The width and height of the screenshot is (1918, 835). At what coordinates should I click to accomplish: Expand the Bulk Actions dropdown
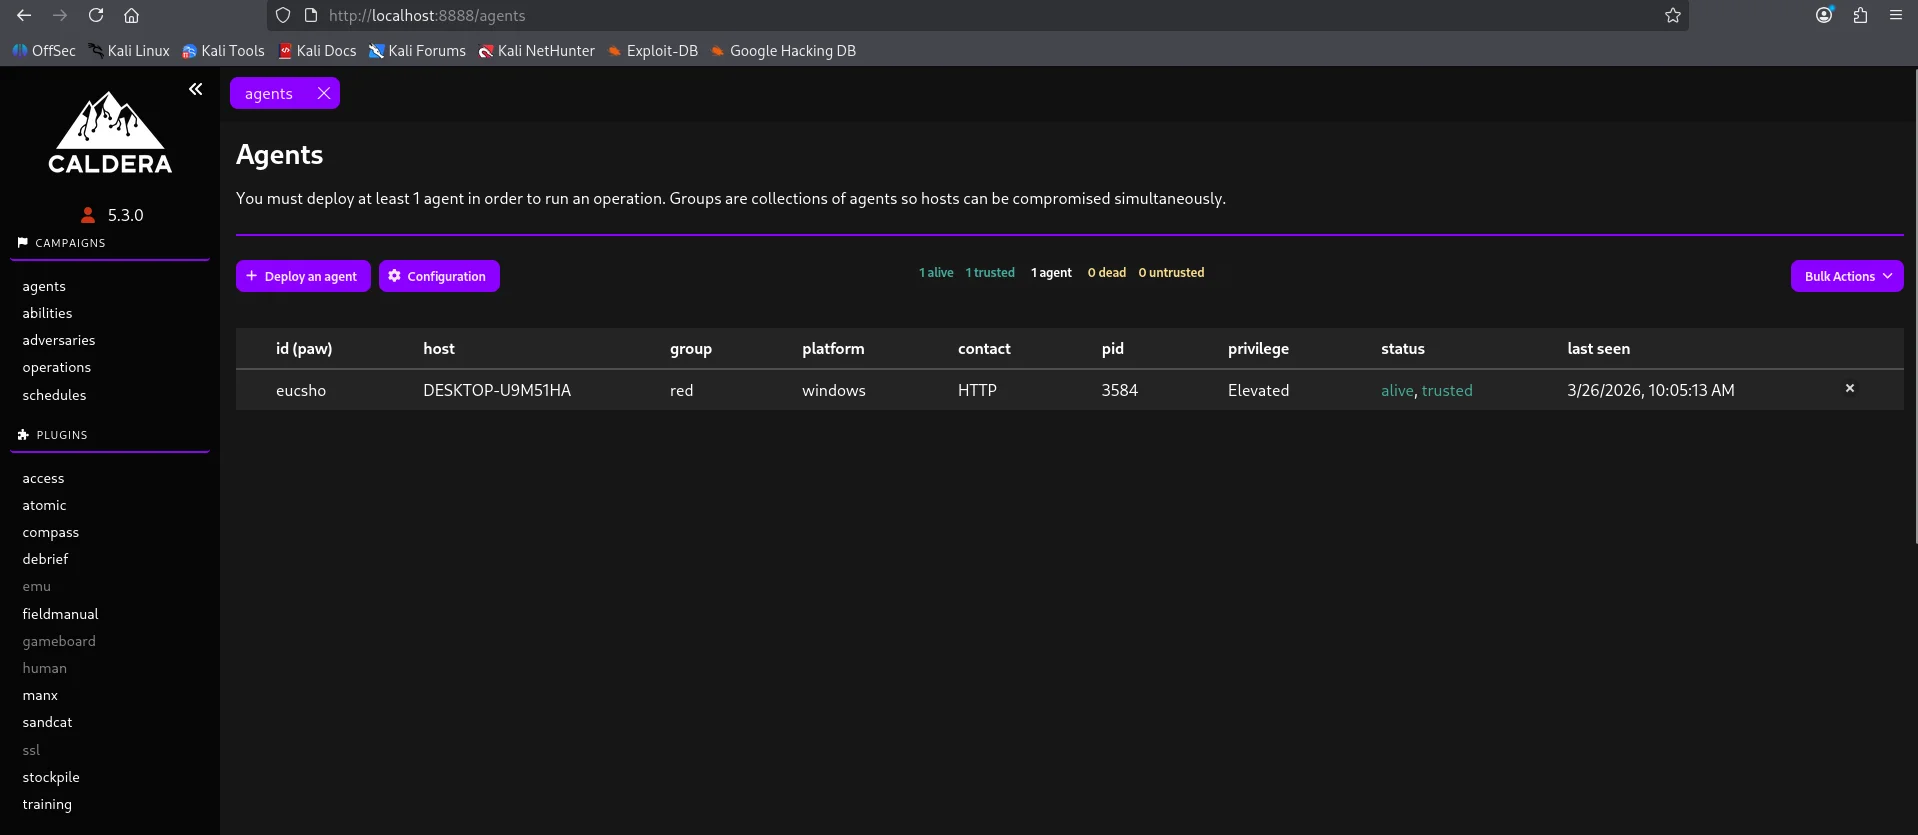coord(1846,276)
